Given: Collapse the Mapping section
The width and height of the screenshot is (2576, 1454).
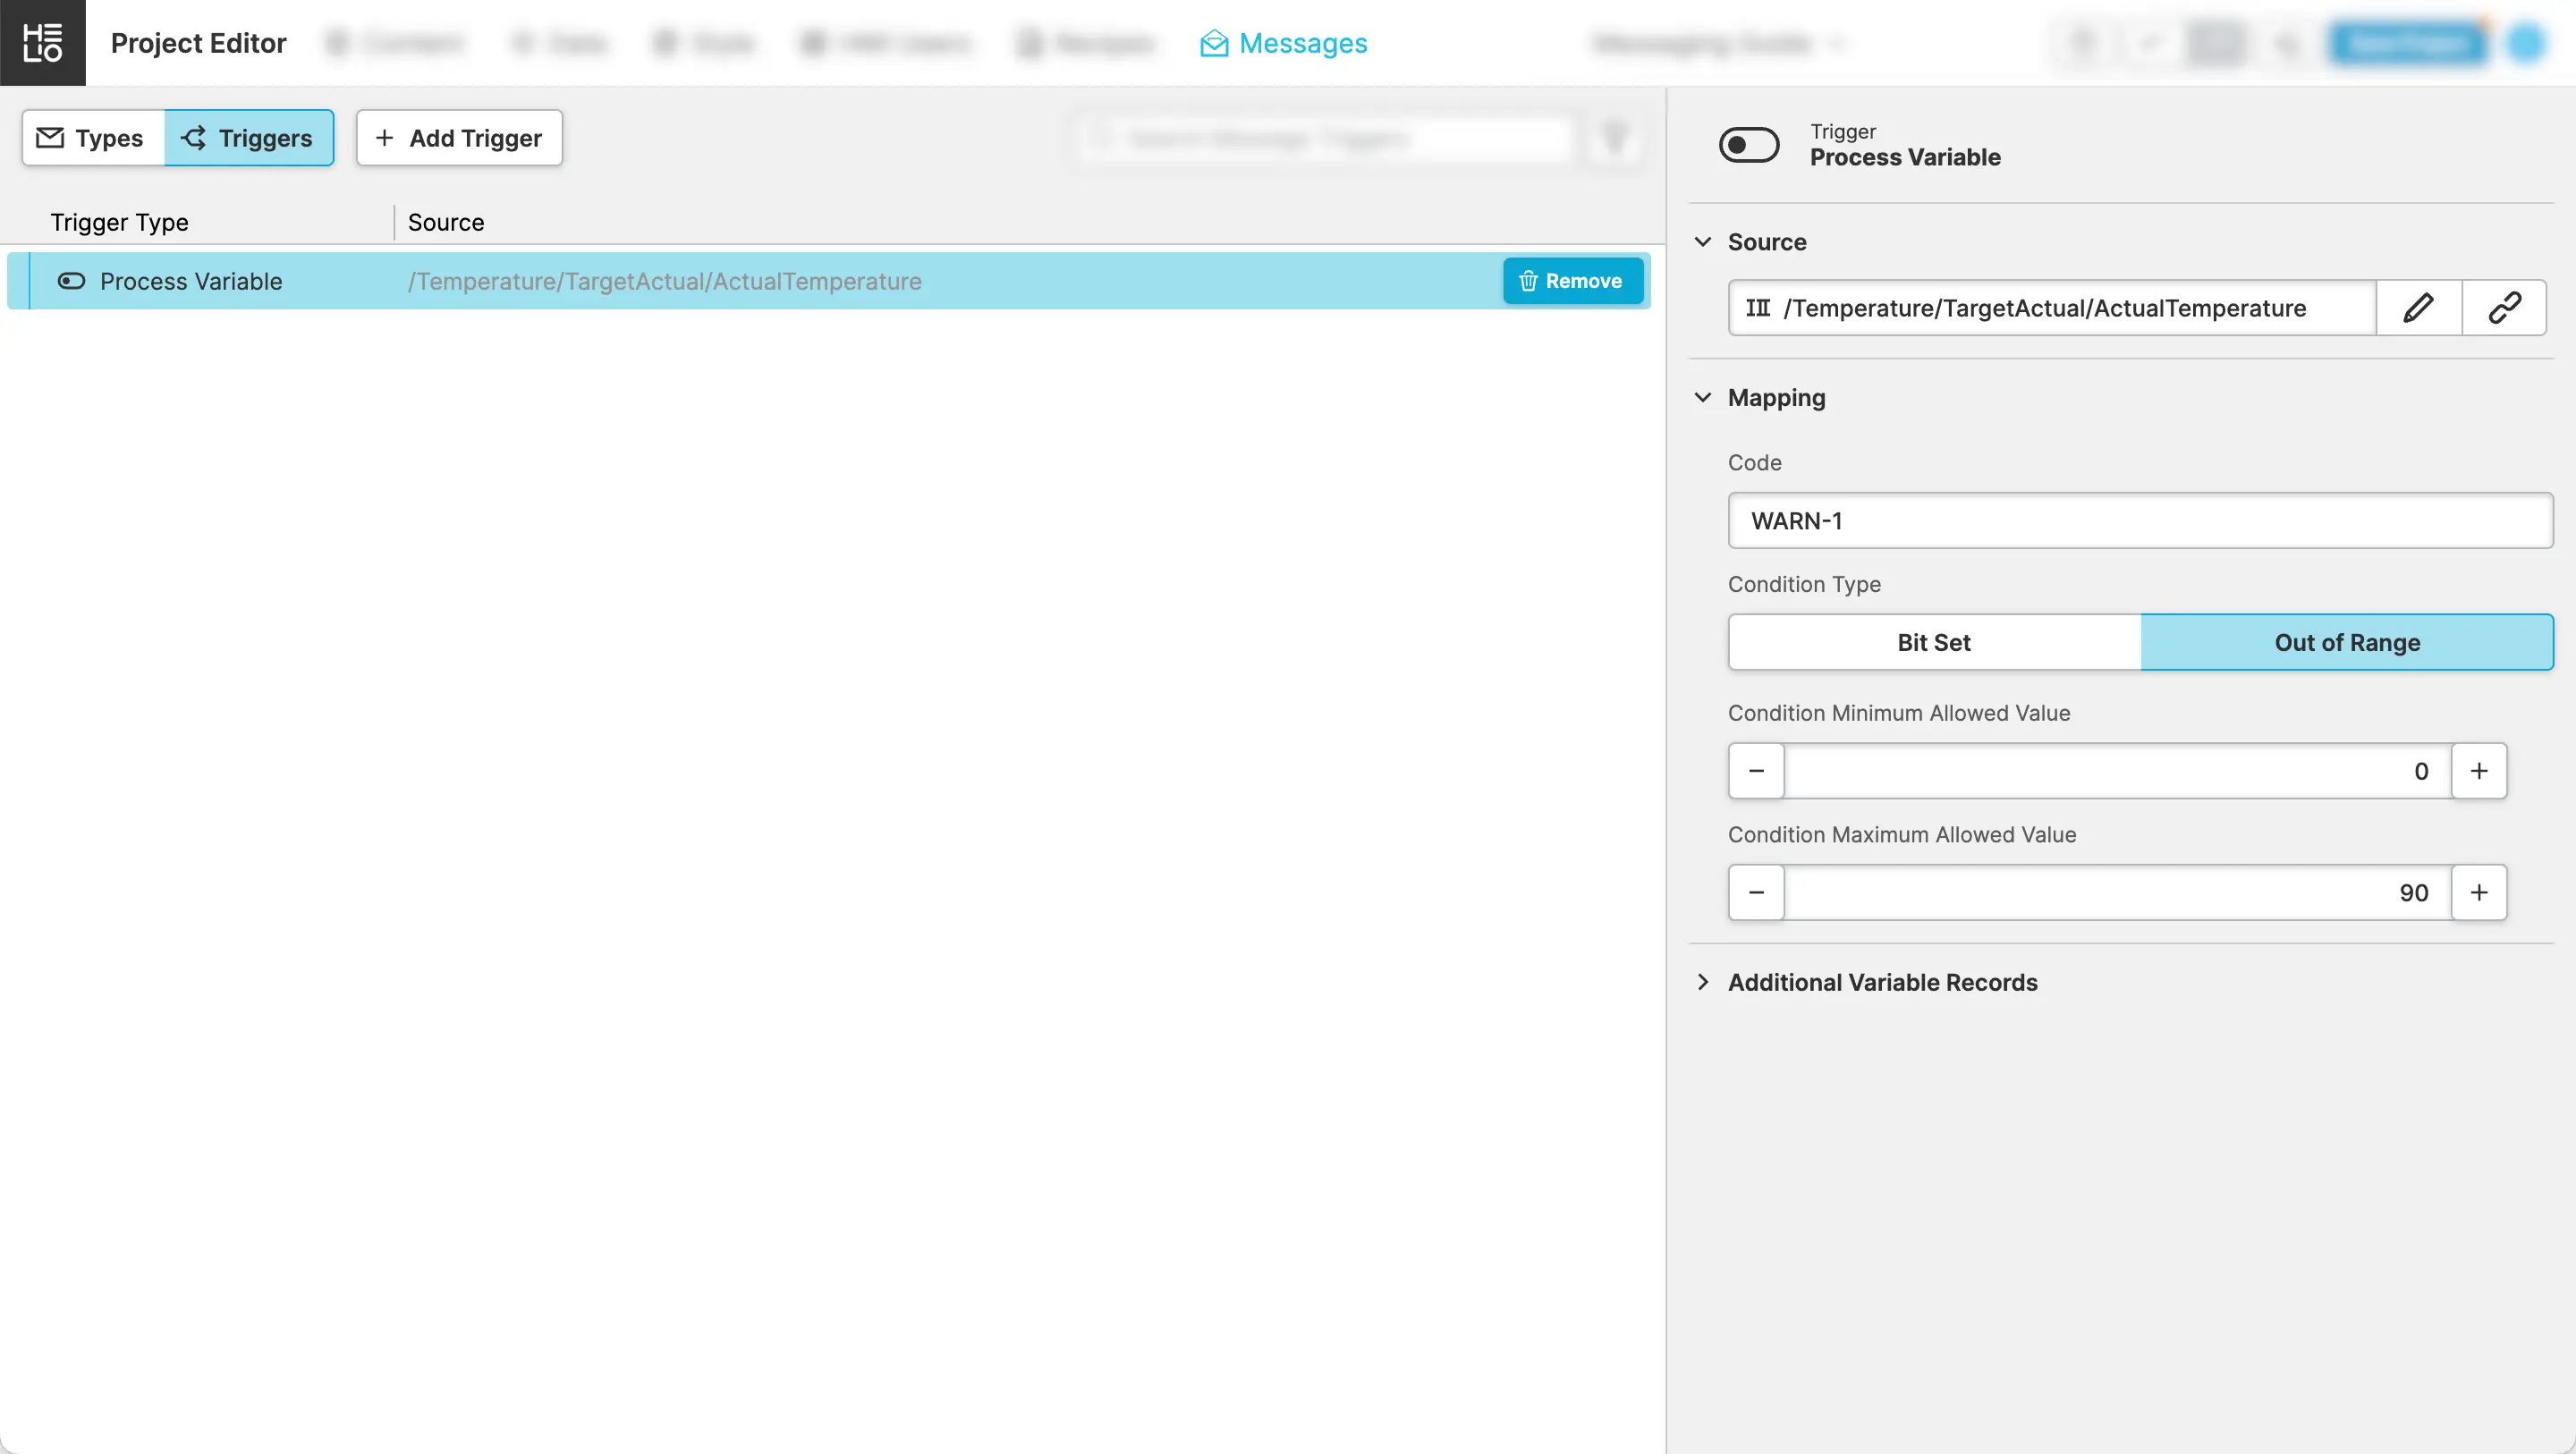Looking at the screenshot, I should (x=1703, y=398).
